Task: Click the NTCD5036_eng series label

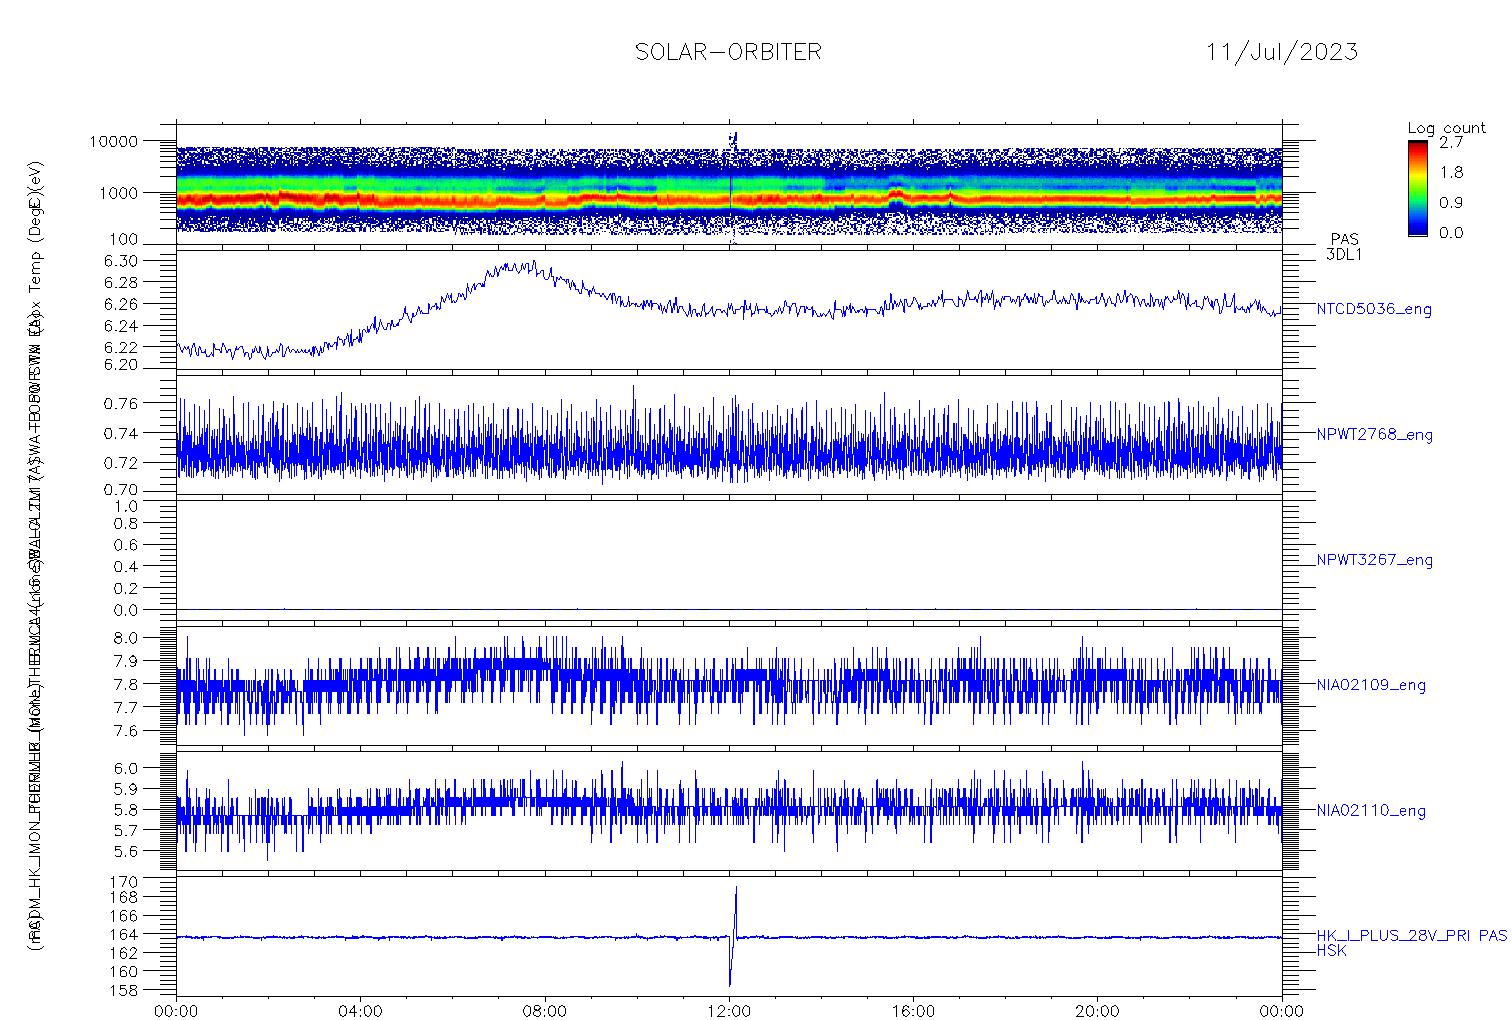Action: [1373, 310]
